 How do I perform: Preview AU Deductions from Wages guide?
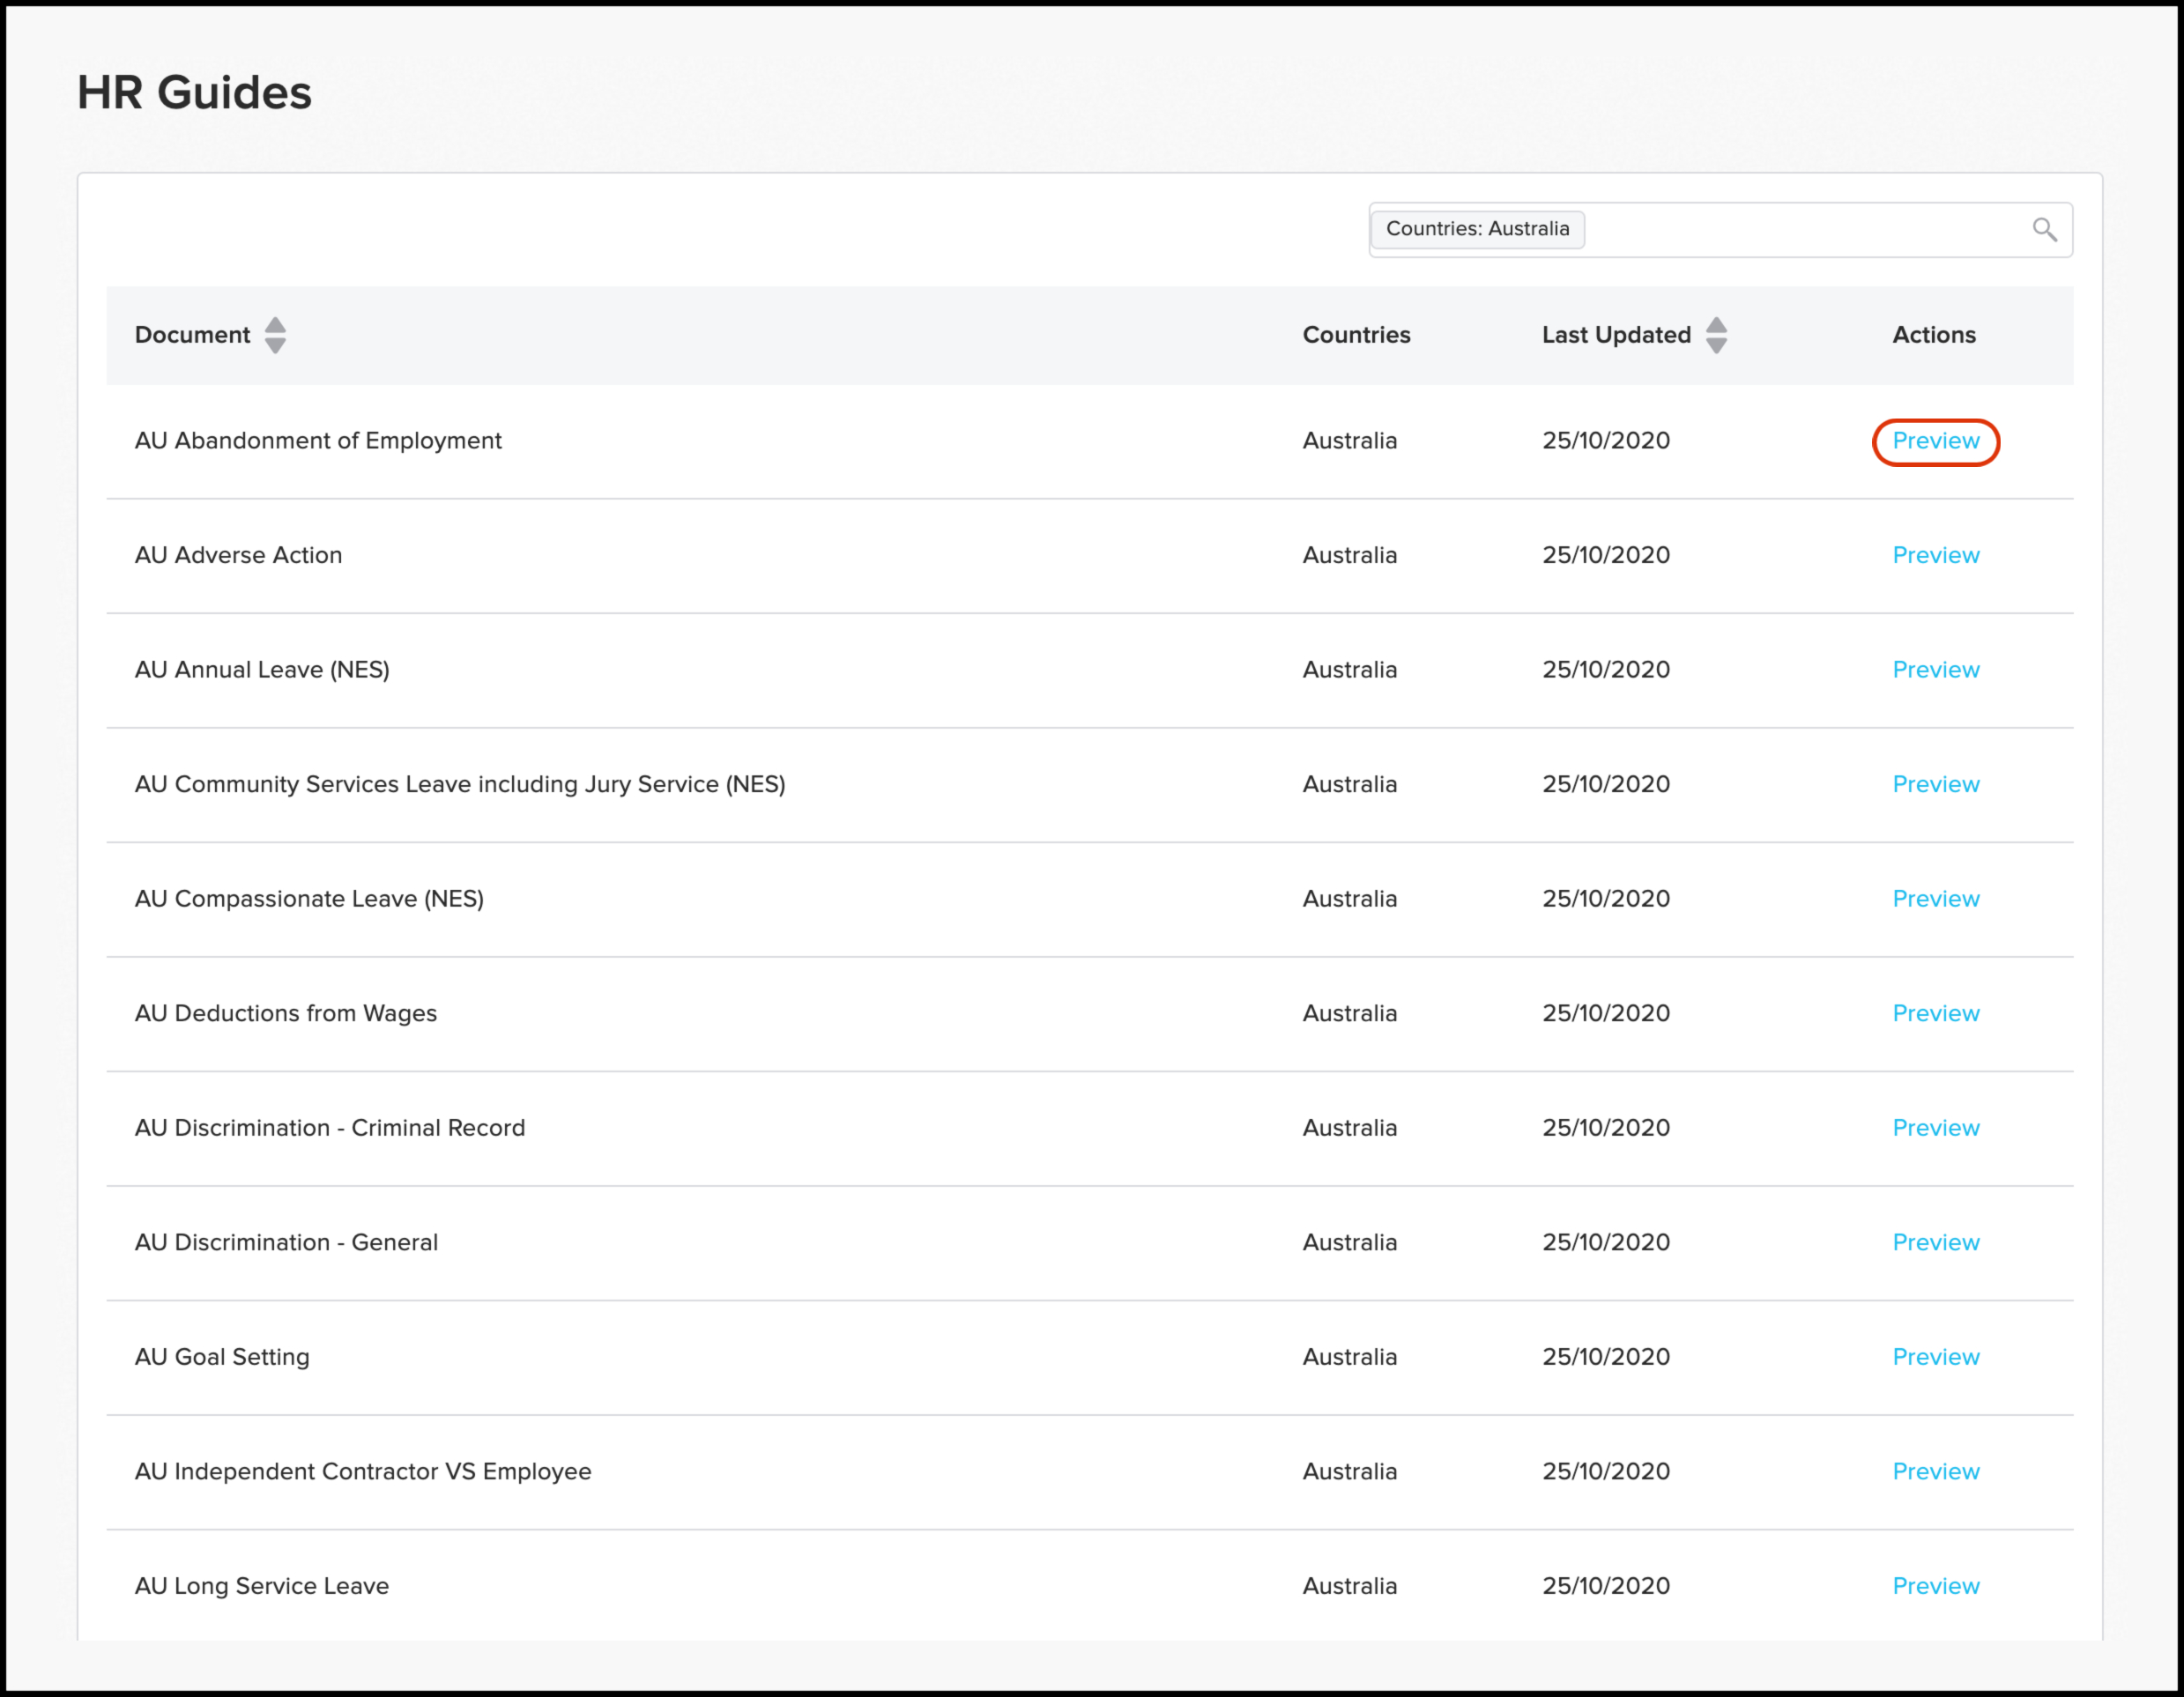[1935, 1013]
